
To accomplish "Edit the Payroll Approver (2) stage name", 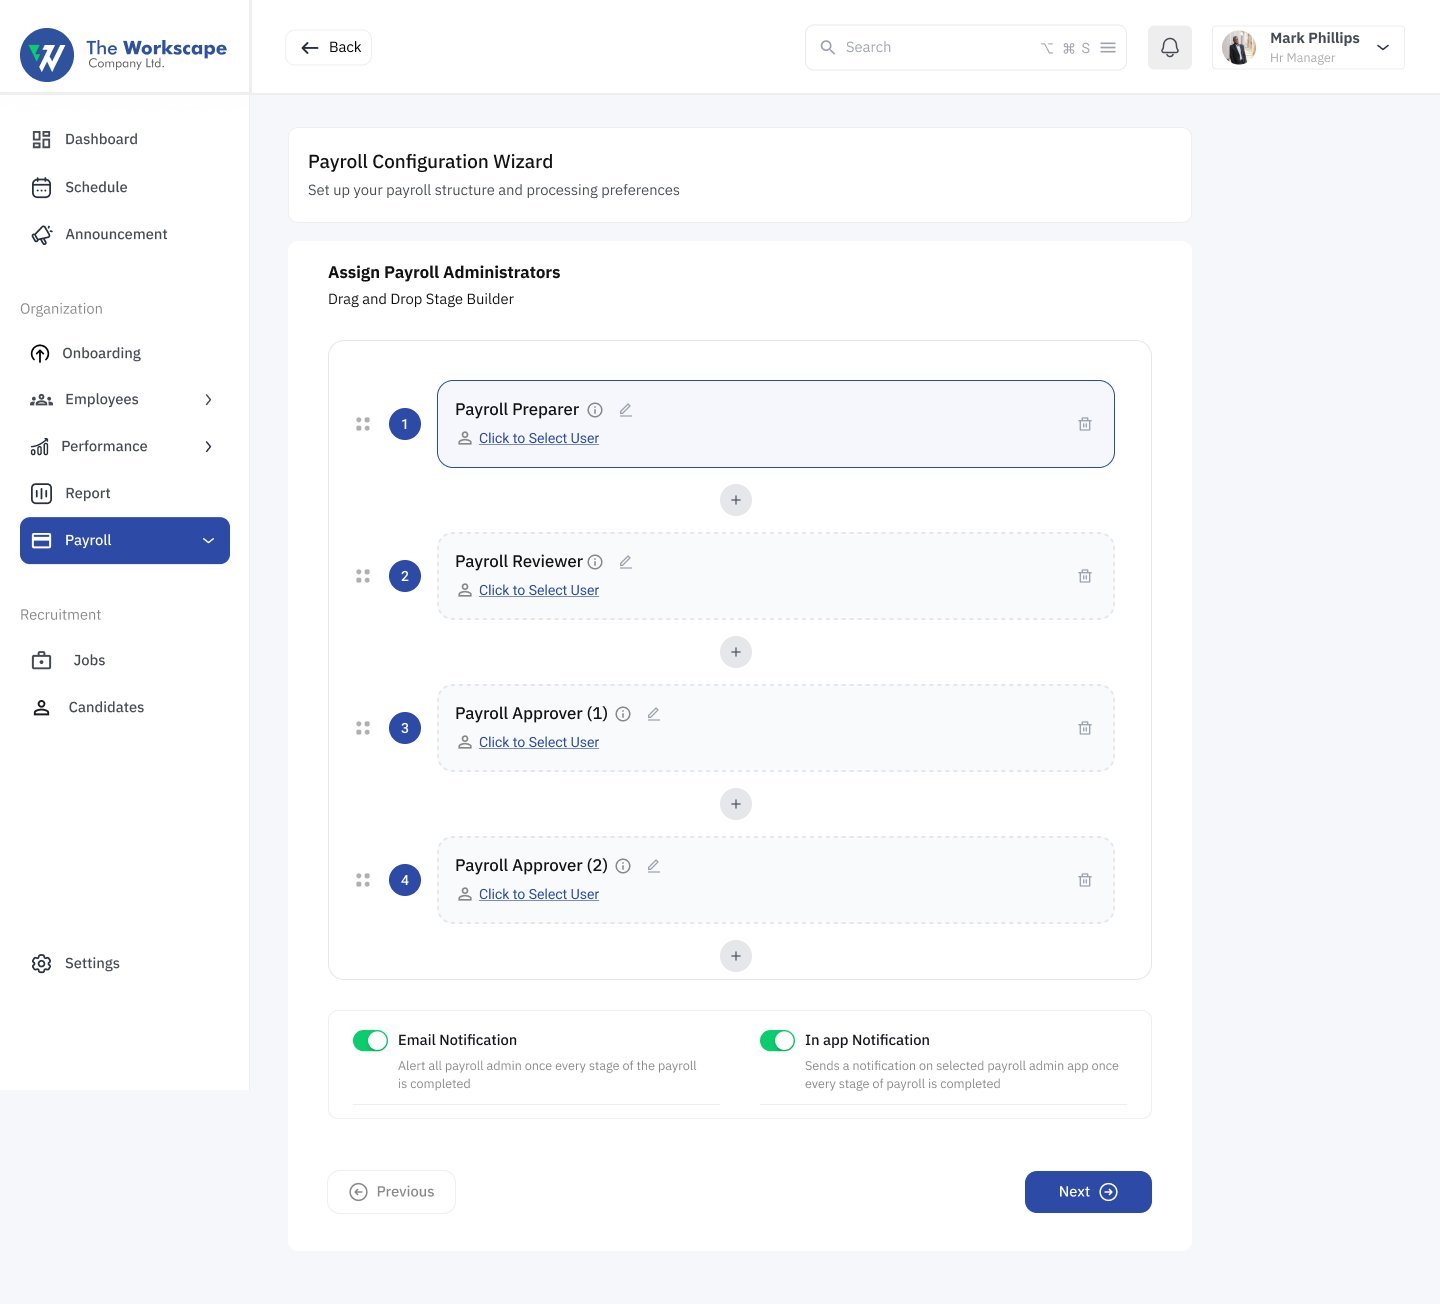I will click(x=654, y=866).
